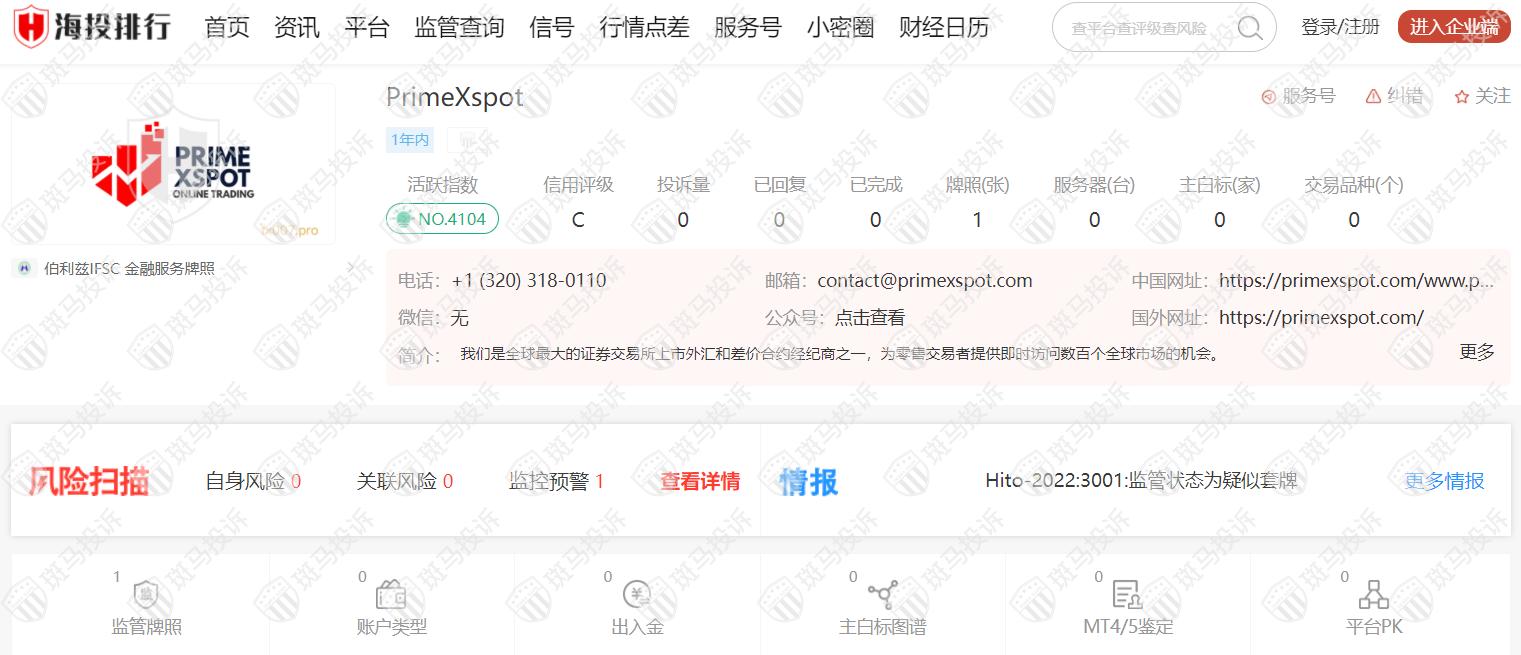Viewport: 1521px width, 655px height.
Task: Open the MT4/5鉴定 document icon
Action: tap(1127, 596)
